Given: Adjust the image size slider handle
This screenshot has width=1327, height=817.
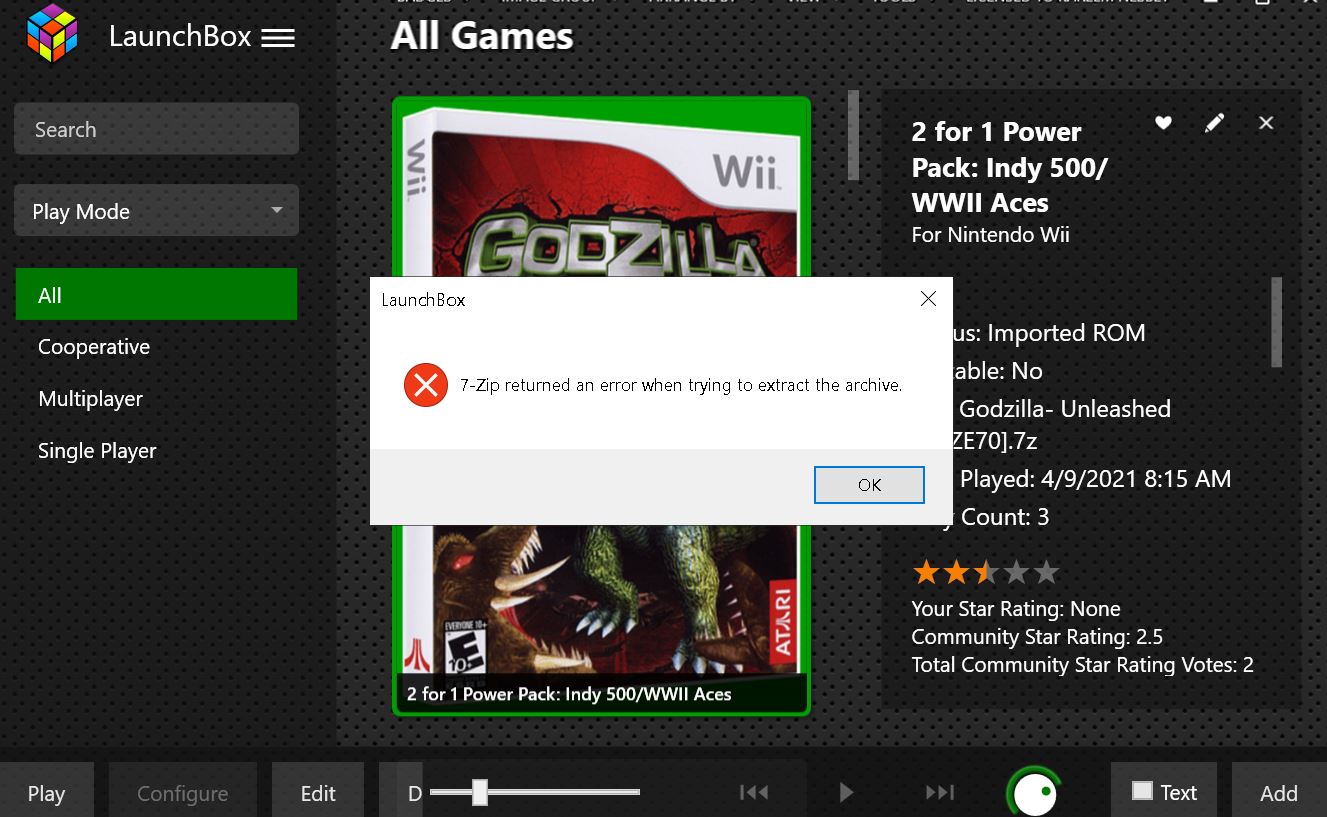Looking at the screenshot, I should 480,793.
